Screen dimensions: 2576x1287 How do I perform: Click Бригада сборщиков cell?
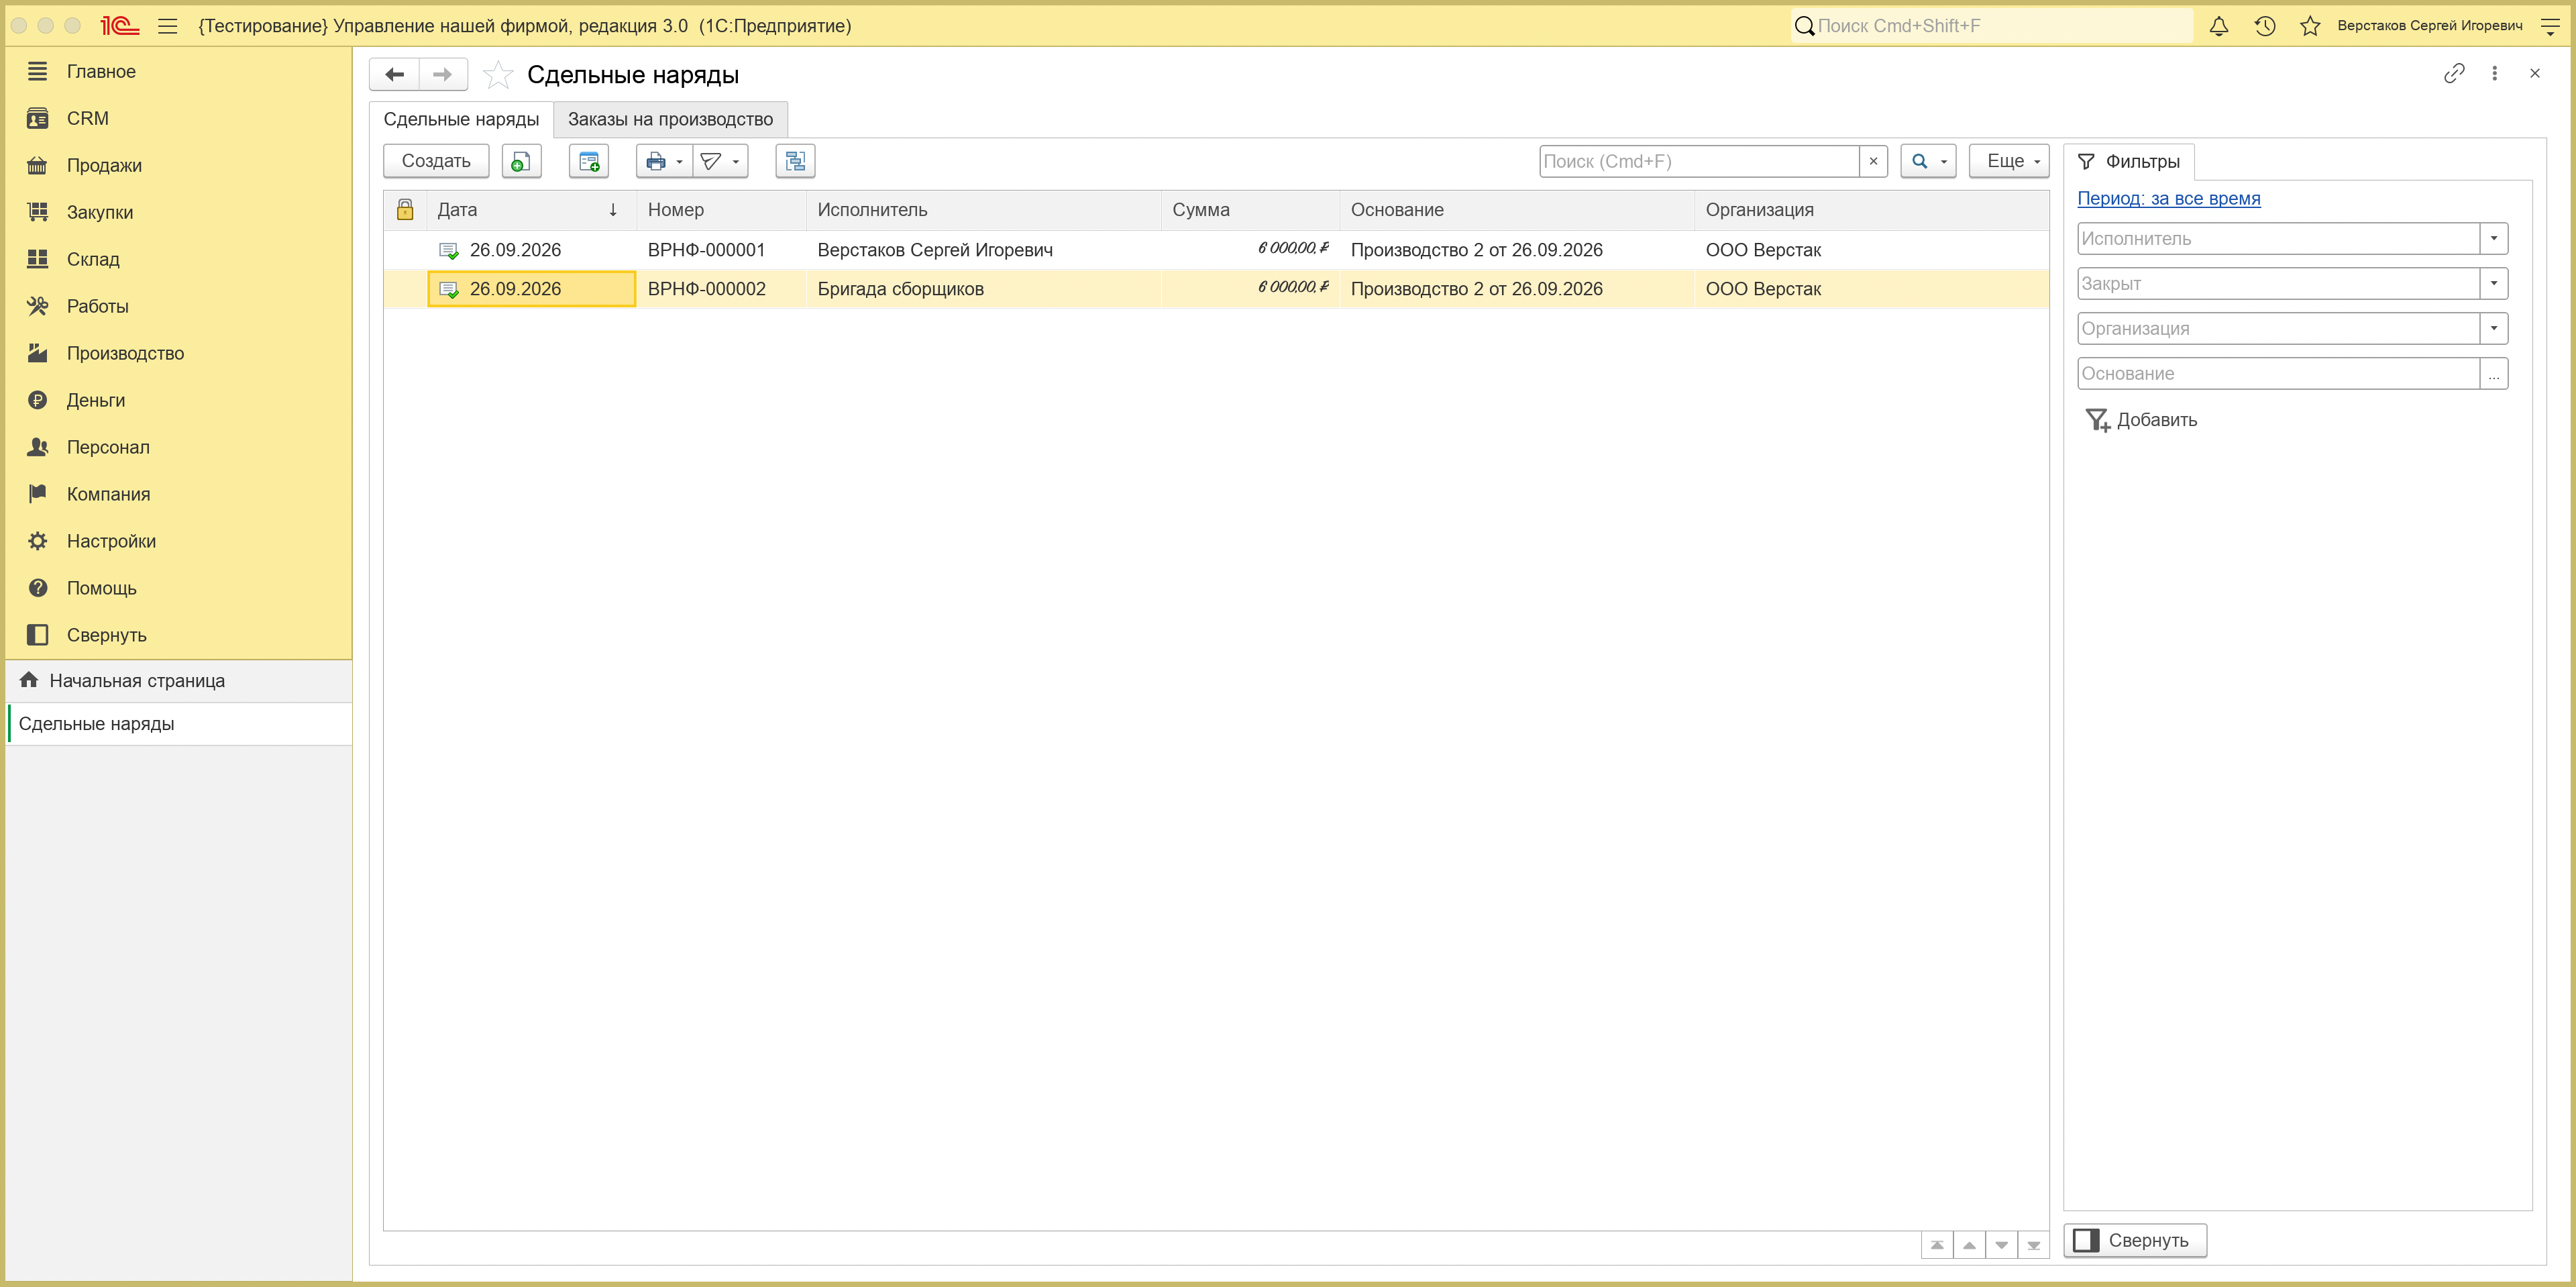(x=984, y=289)
